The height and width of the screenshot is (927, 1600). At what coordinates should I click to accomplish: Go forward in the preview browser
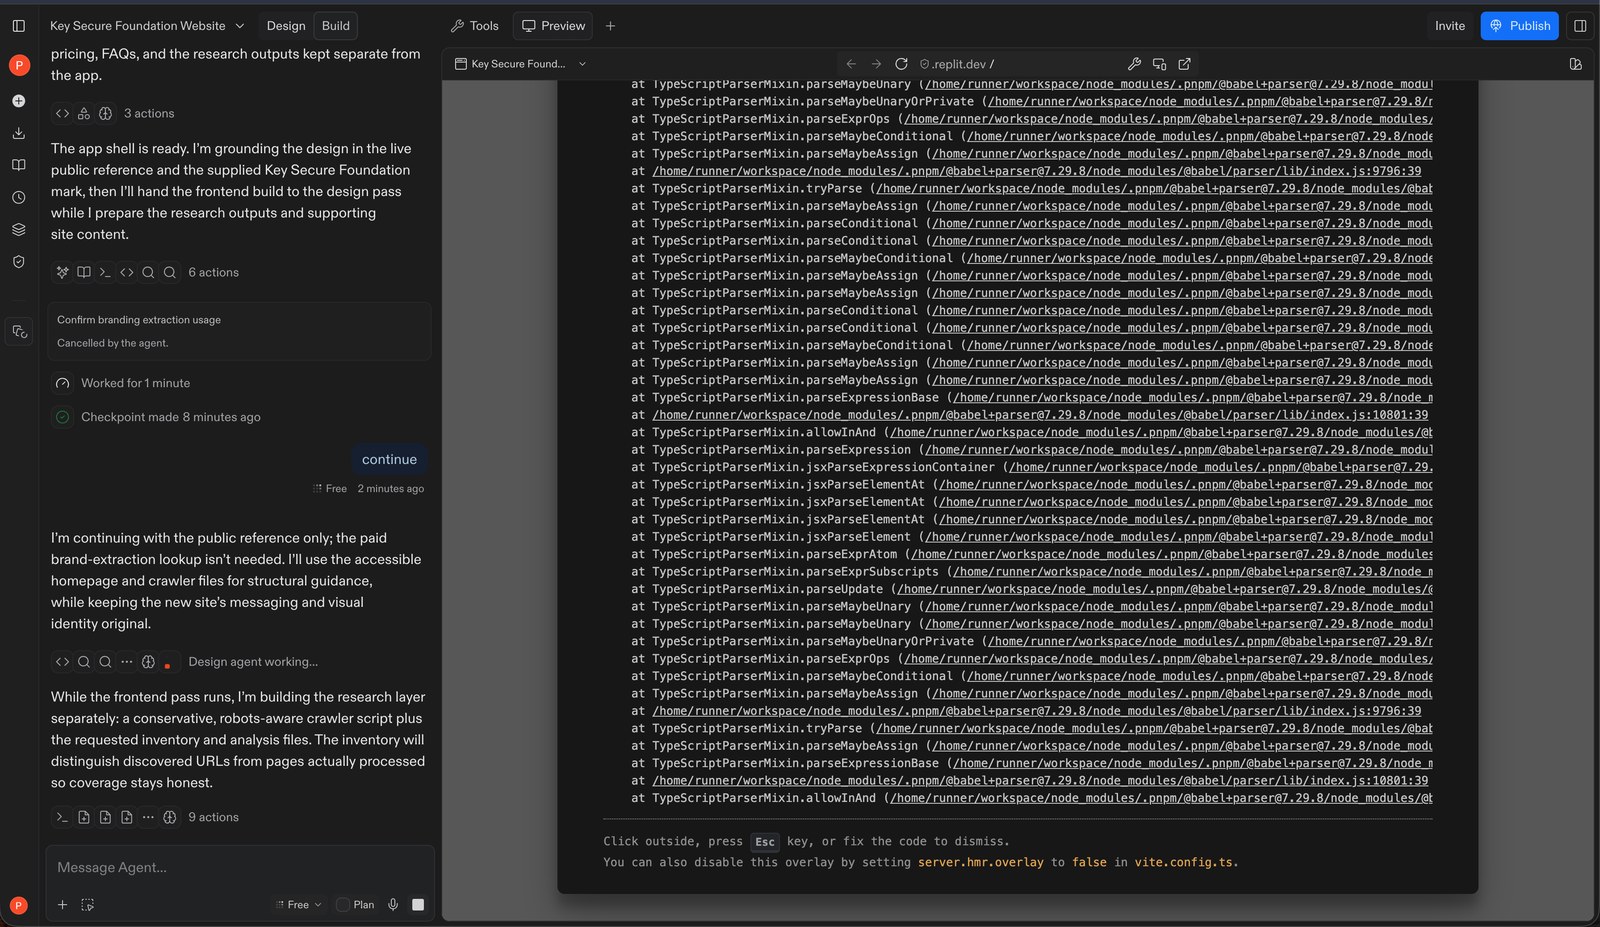(876, 64)
